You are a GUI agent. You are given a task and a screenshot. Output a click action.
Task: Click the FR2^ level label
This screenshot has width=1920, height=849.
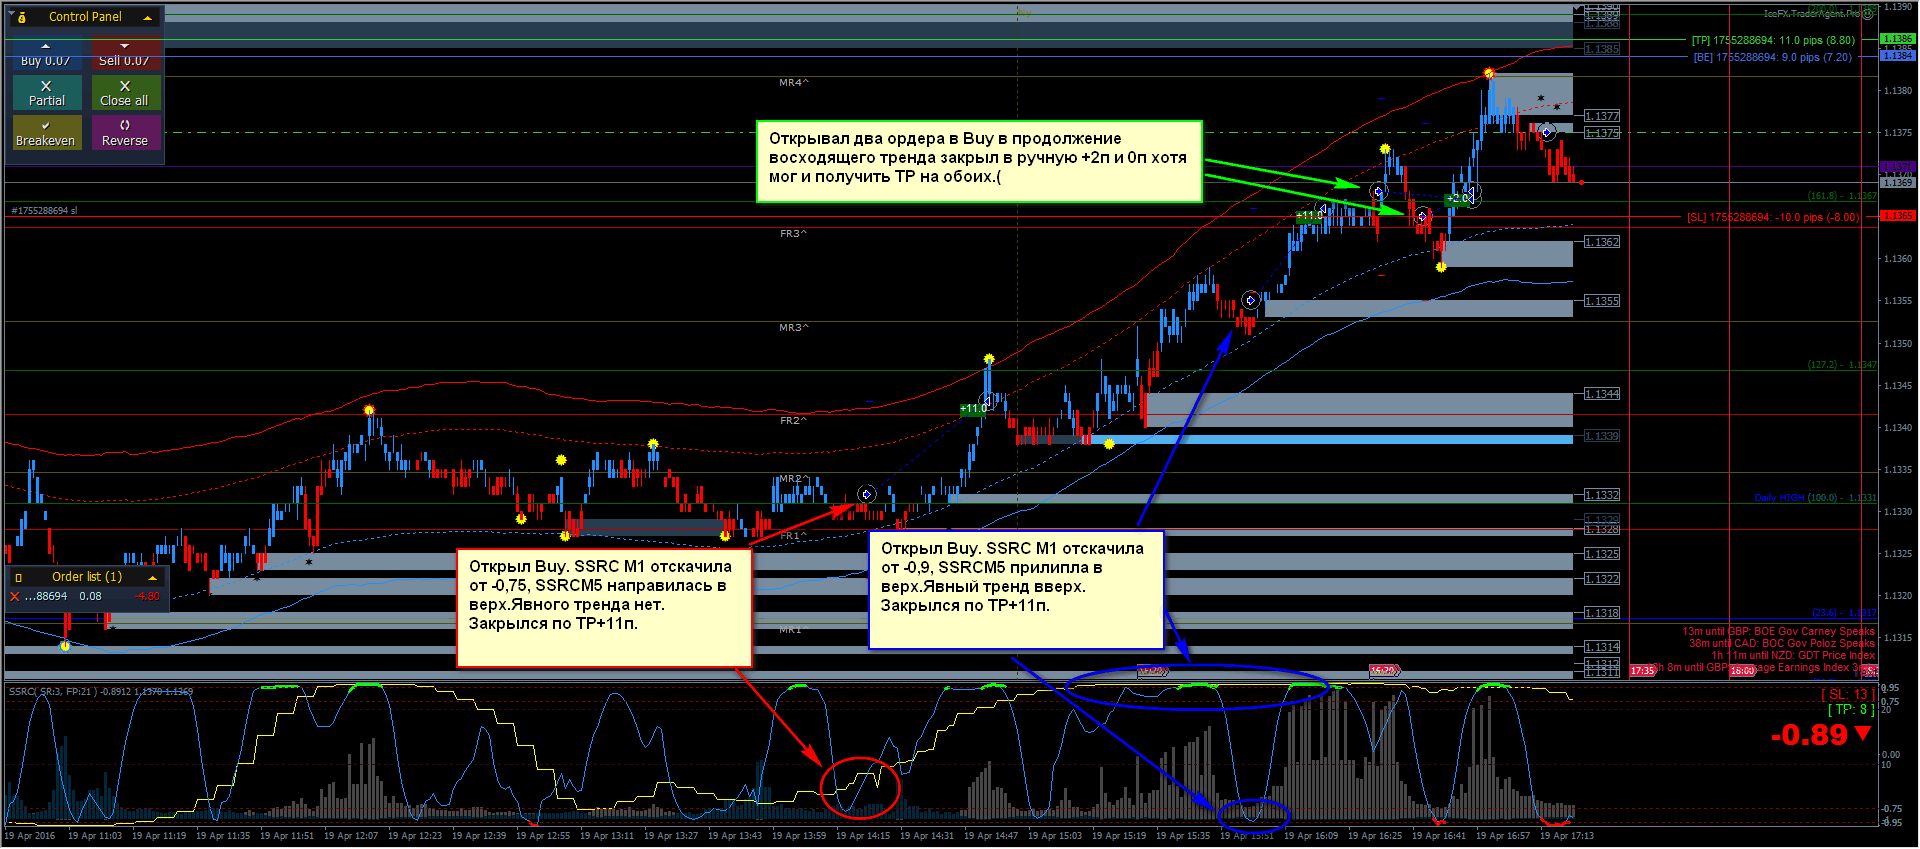coord(794,421)
